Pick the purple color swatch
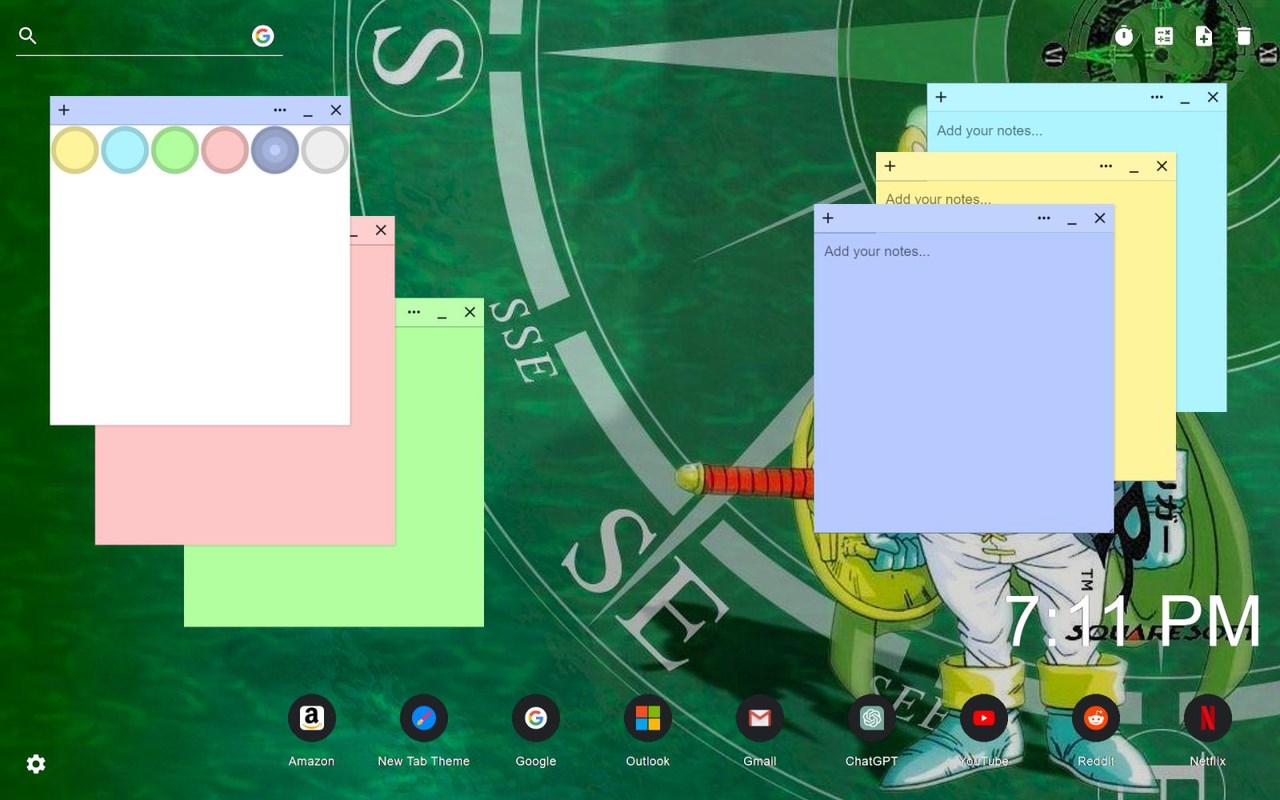This screenshot has width=1280, height=800. click(275, 150)
